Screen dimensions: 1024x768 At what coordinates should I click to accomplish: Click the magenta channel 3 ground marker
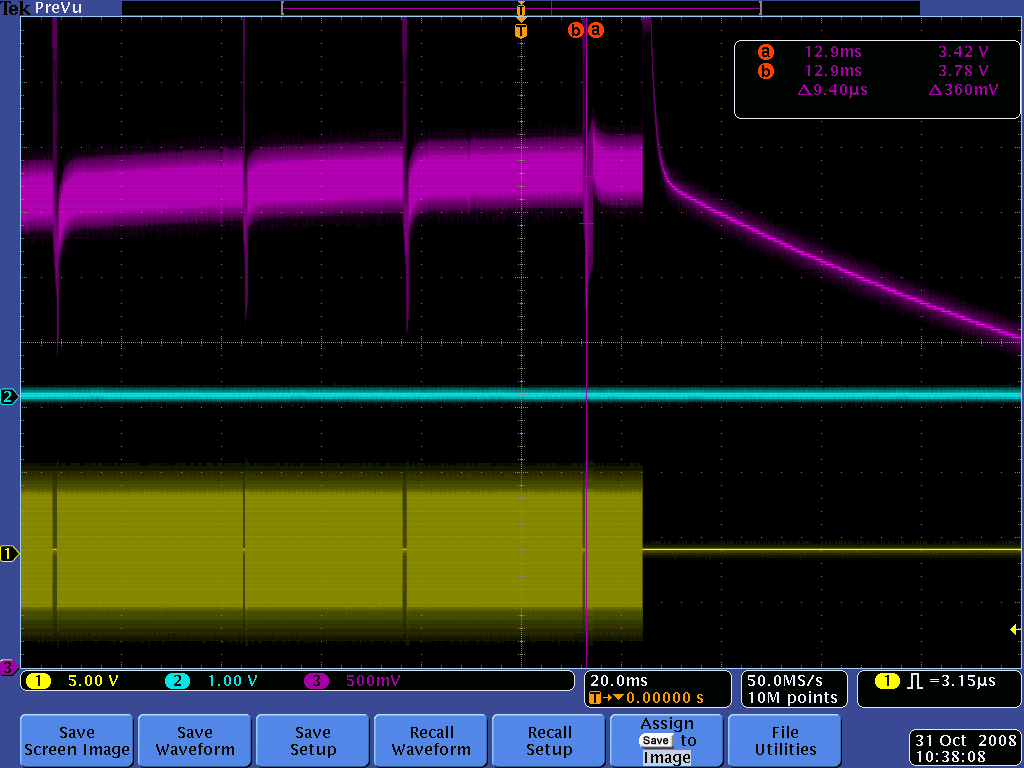(x=9, y=667)
